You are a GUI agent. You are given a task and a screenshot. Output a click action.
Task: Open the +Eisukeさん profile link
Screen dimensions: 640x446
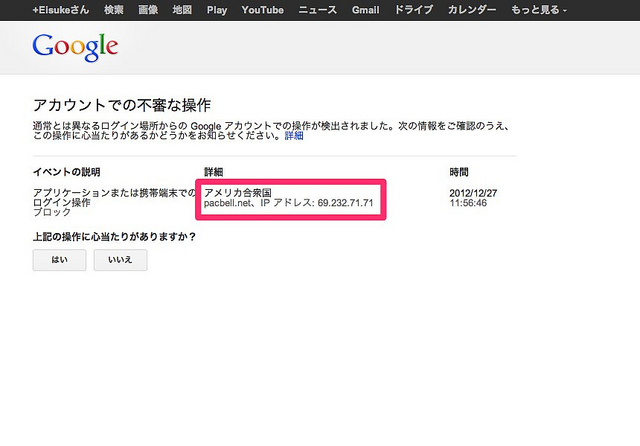coord(60,10)
